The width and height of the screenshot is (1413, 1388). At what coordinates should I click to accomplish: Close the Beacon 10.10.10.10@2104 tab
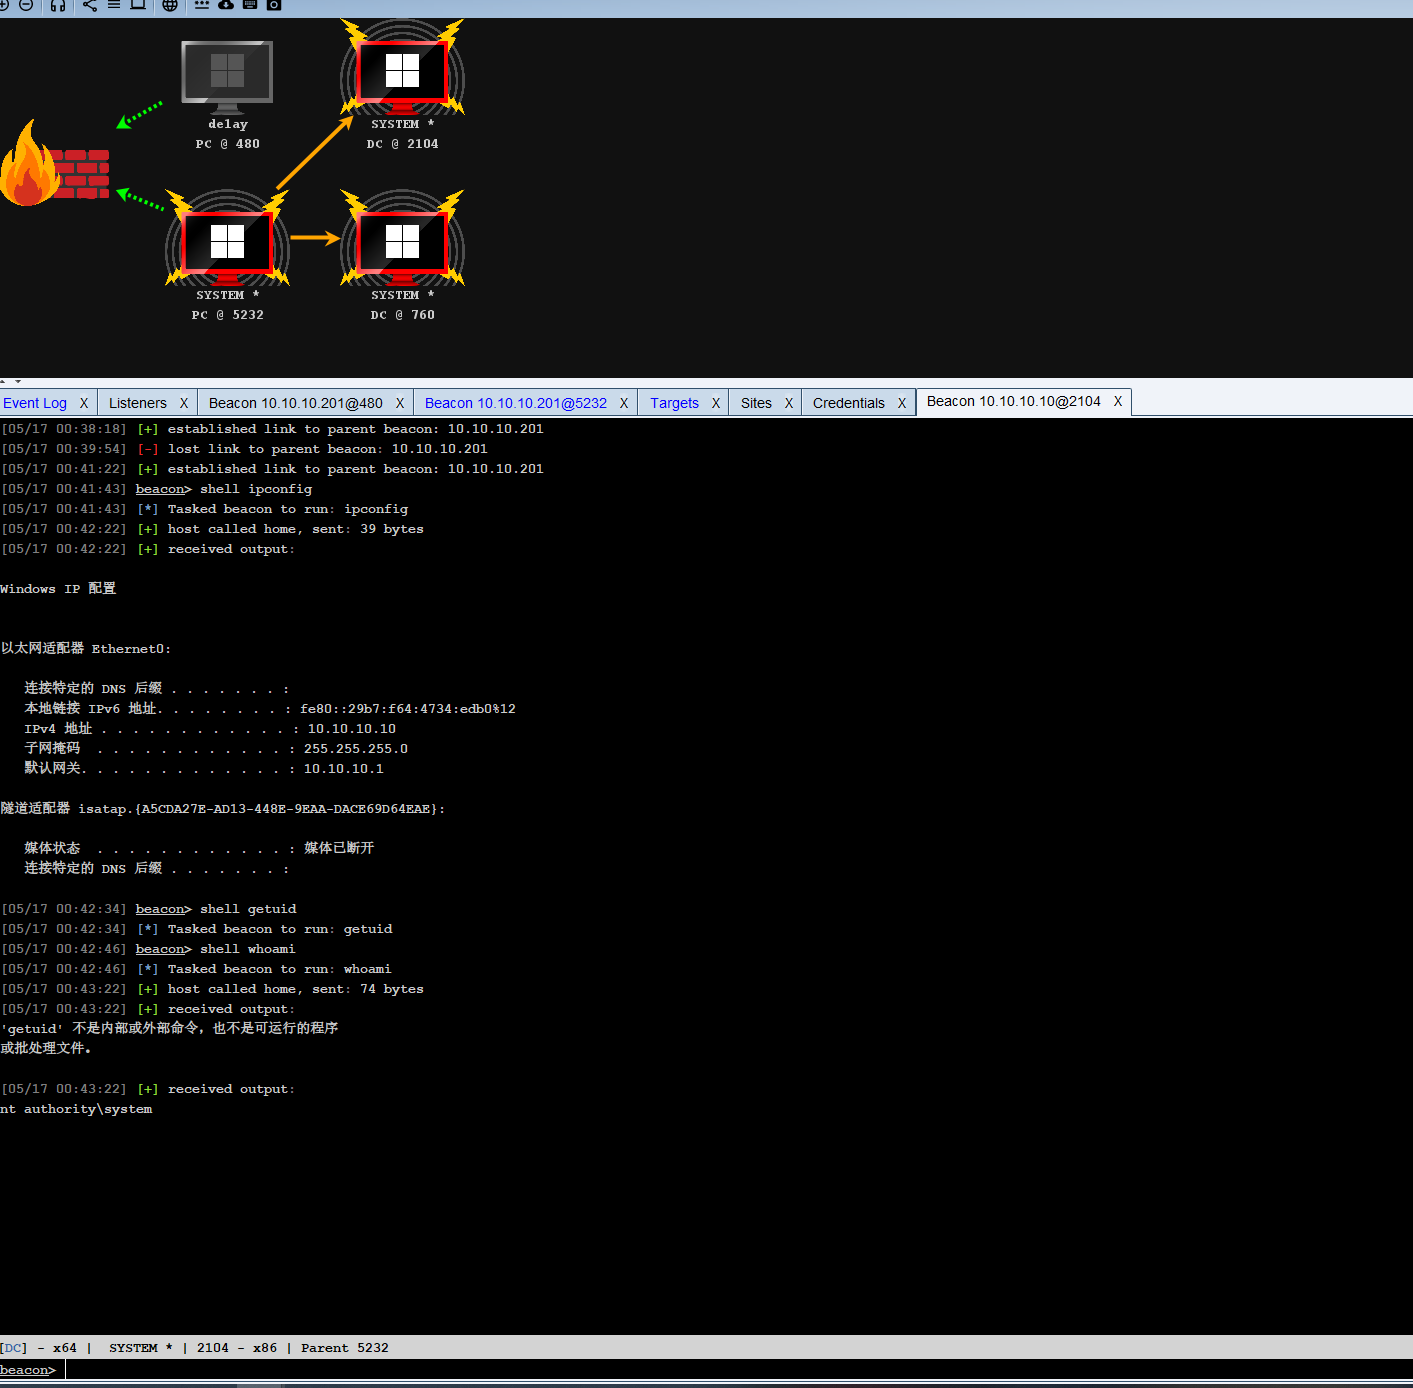(1118, 401)
